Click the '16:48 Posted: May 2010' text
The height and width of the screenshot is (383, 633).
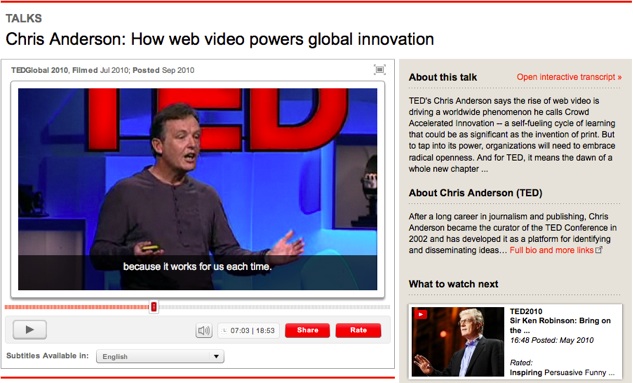tap(552, 340)
